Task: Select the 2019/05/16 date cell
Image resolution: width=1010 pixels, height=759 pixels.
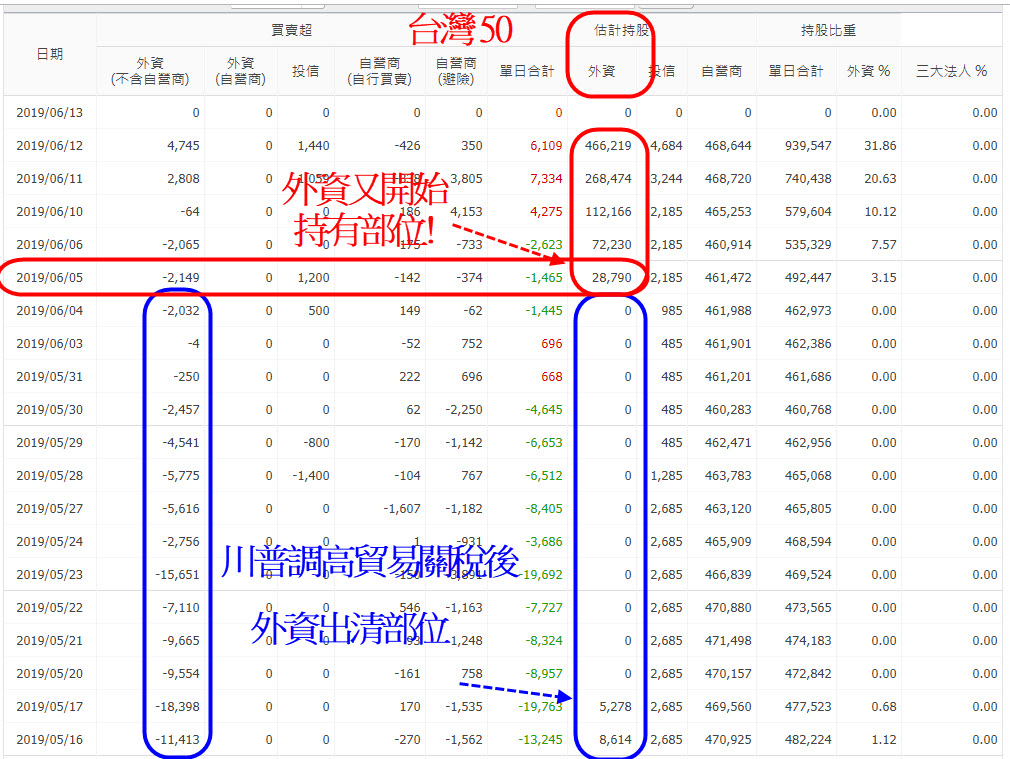Action: click(50, 740)
